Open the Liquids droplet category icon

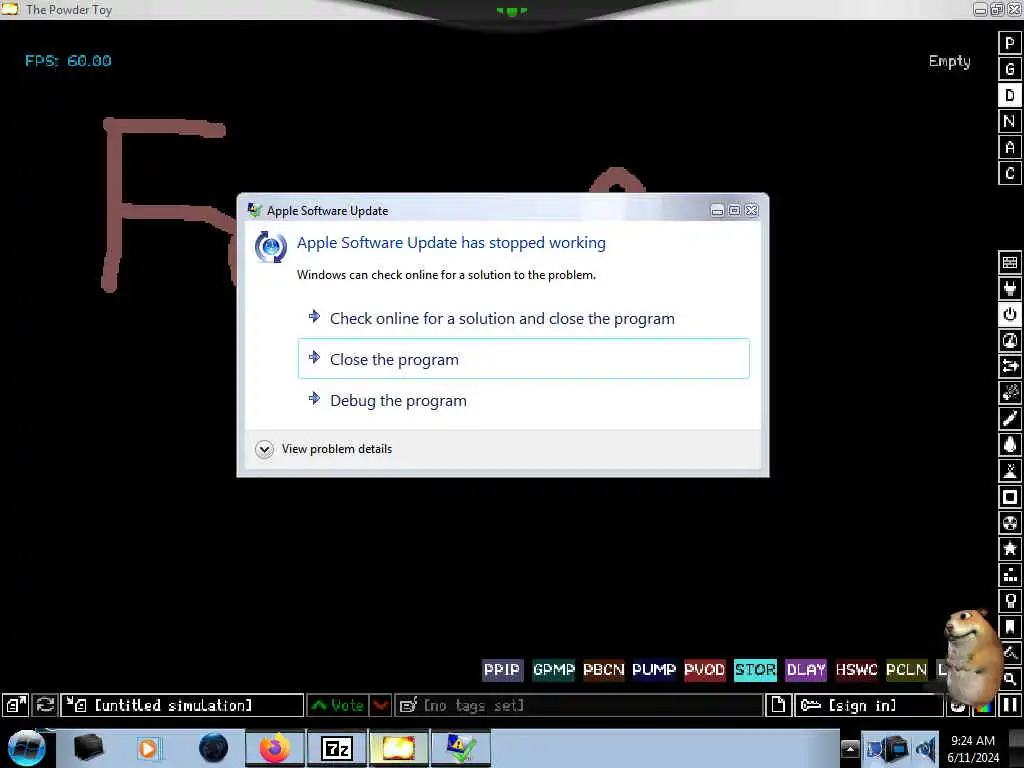pos(1010,445)
